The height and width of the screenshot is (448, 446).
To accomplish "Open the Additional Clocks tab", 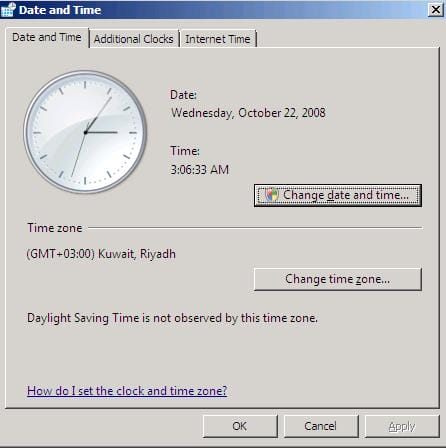I will (134, 39).
